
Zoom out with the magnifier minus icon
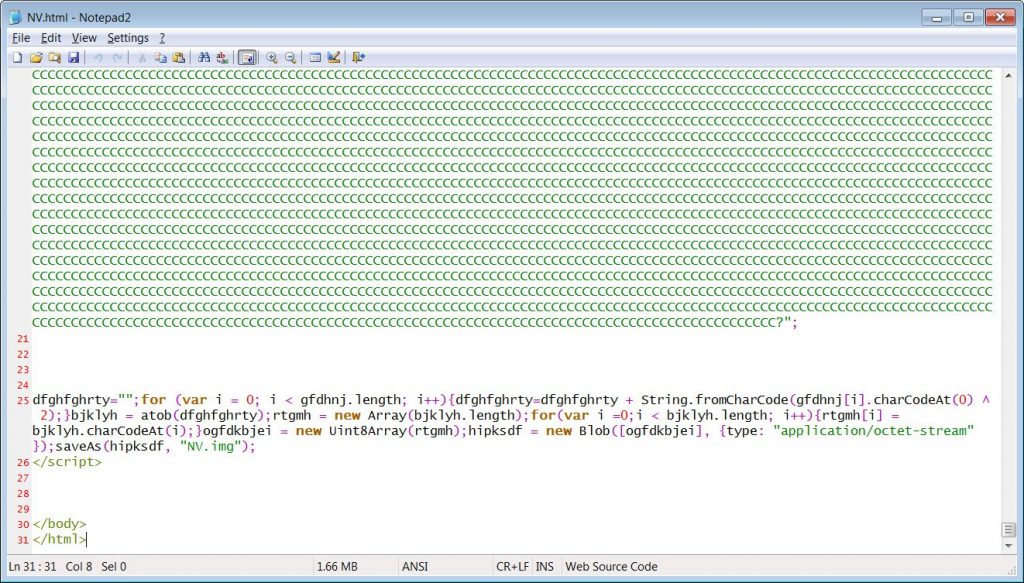pos(291,57)
